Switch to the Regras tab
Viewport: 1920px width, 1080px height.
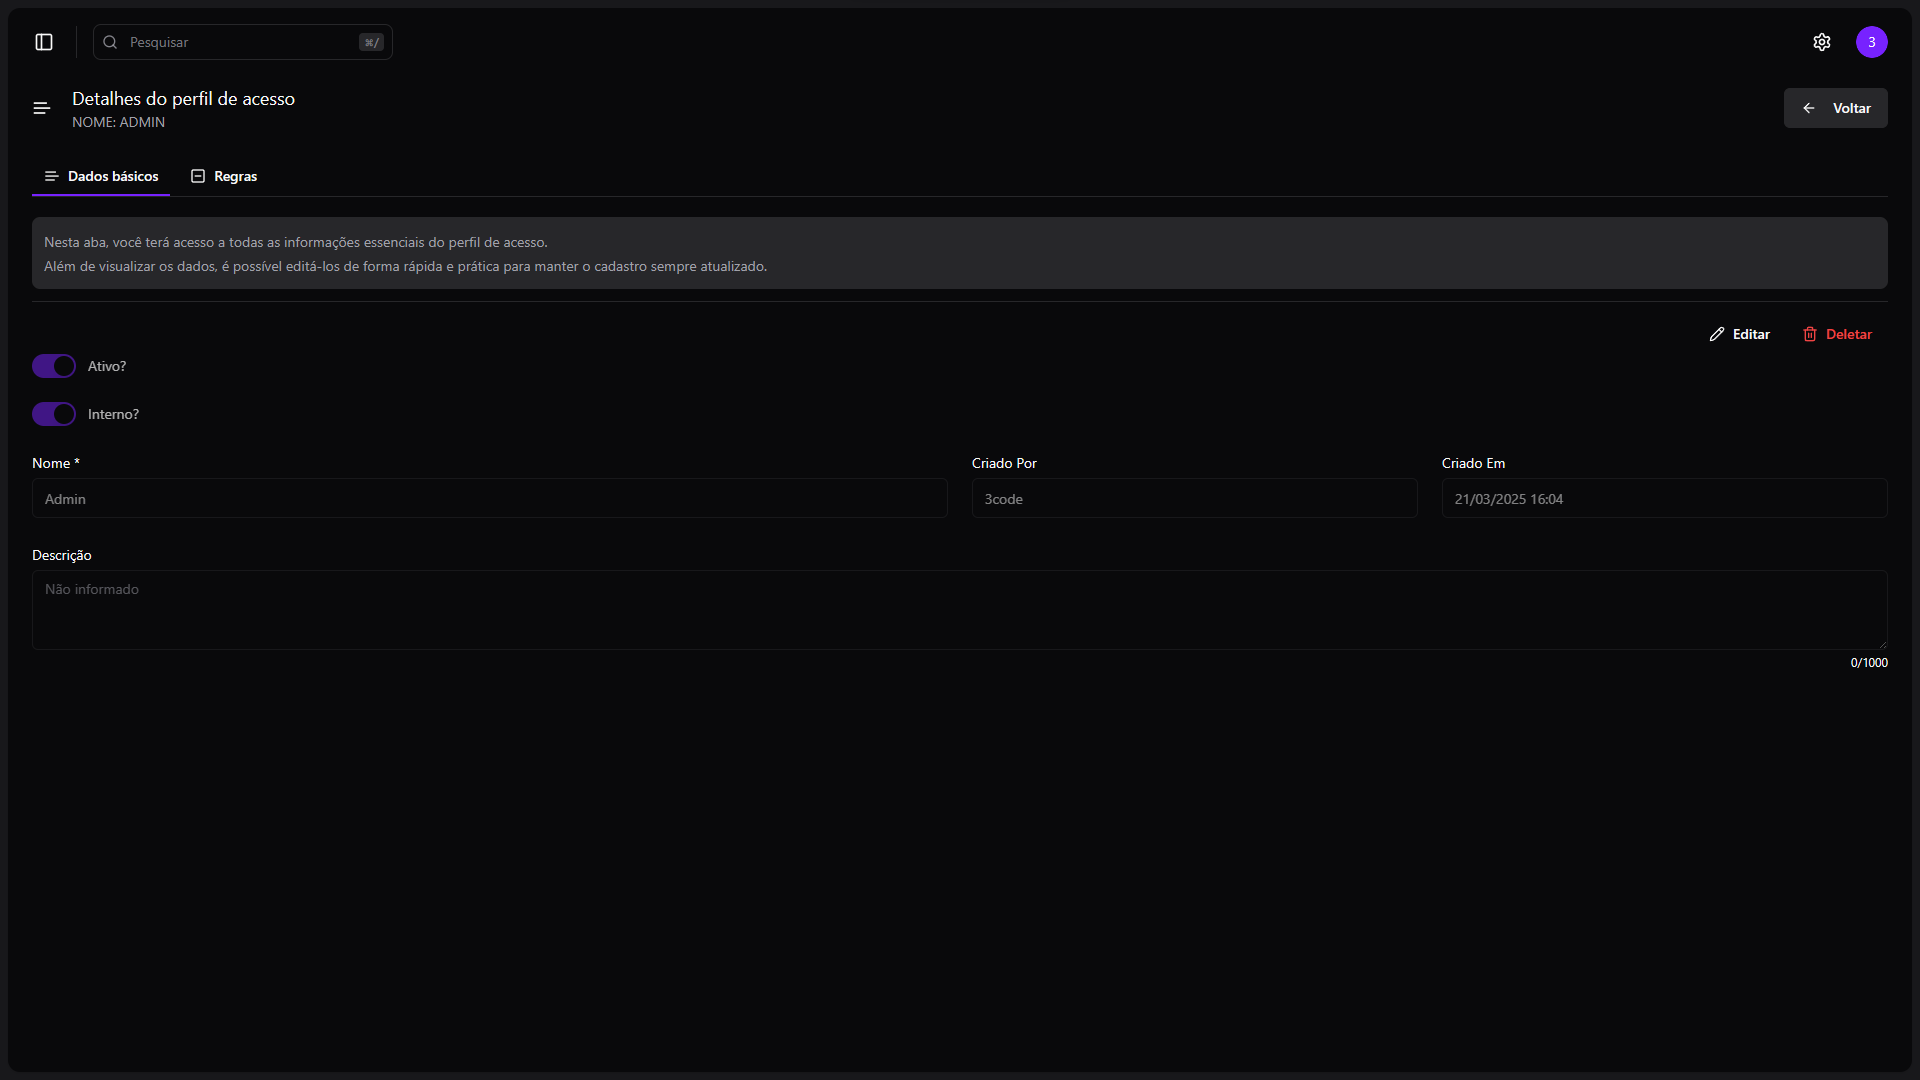[x=235, y=176]
